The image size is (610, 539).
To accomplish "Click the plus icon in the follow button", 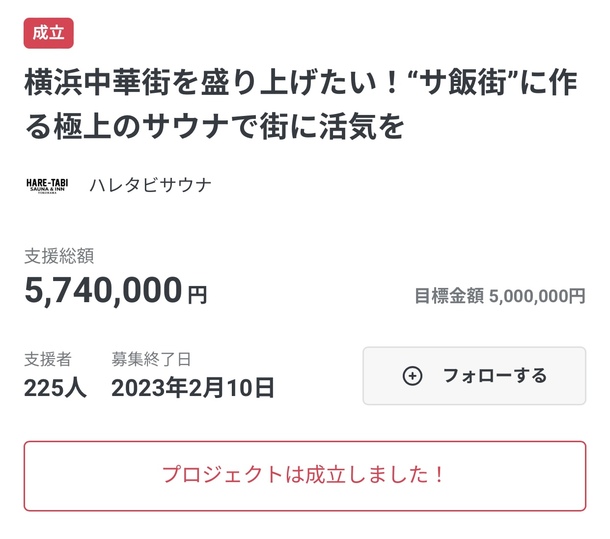I will coord(412,376).
